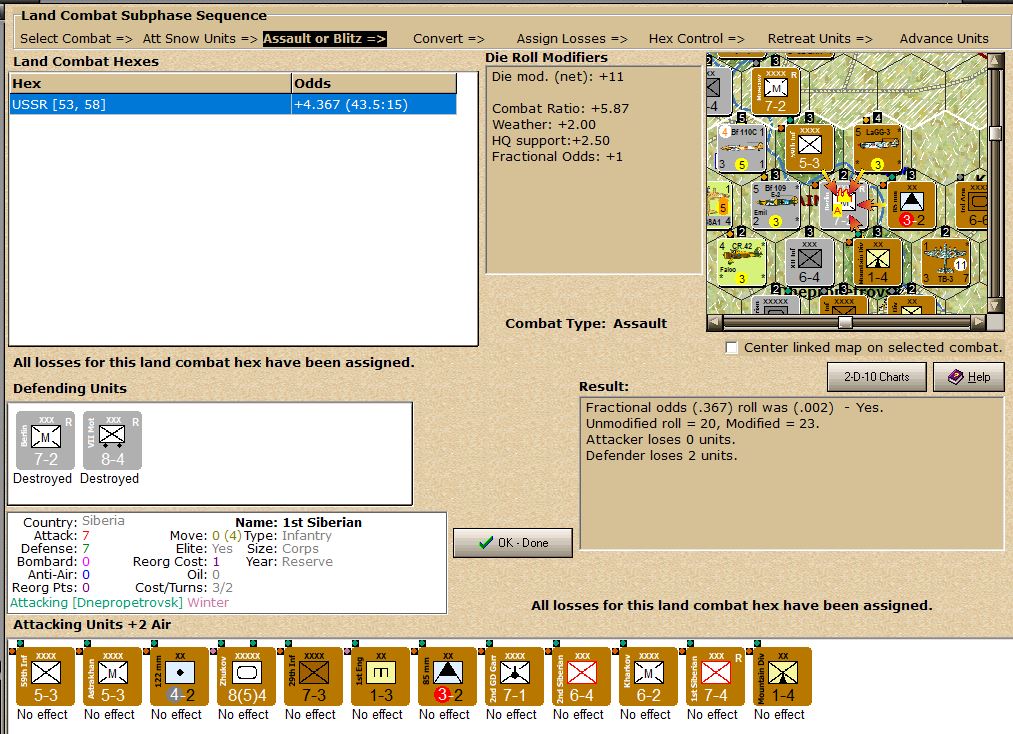Click the Defender loses 2 units result line
Screen dimensions: 1013x734
661,456
